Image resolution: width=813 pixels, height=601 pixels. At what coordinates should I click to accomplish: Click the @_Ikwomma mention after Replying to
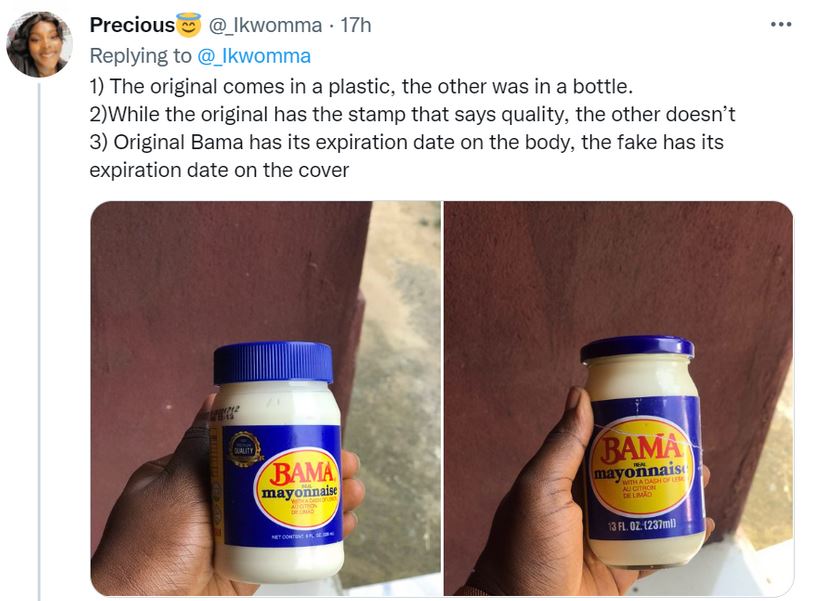[x=258, y=55]
